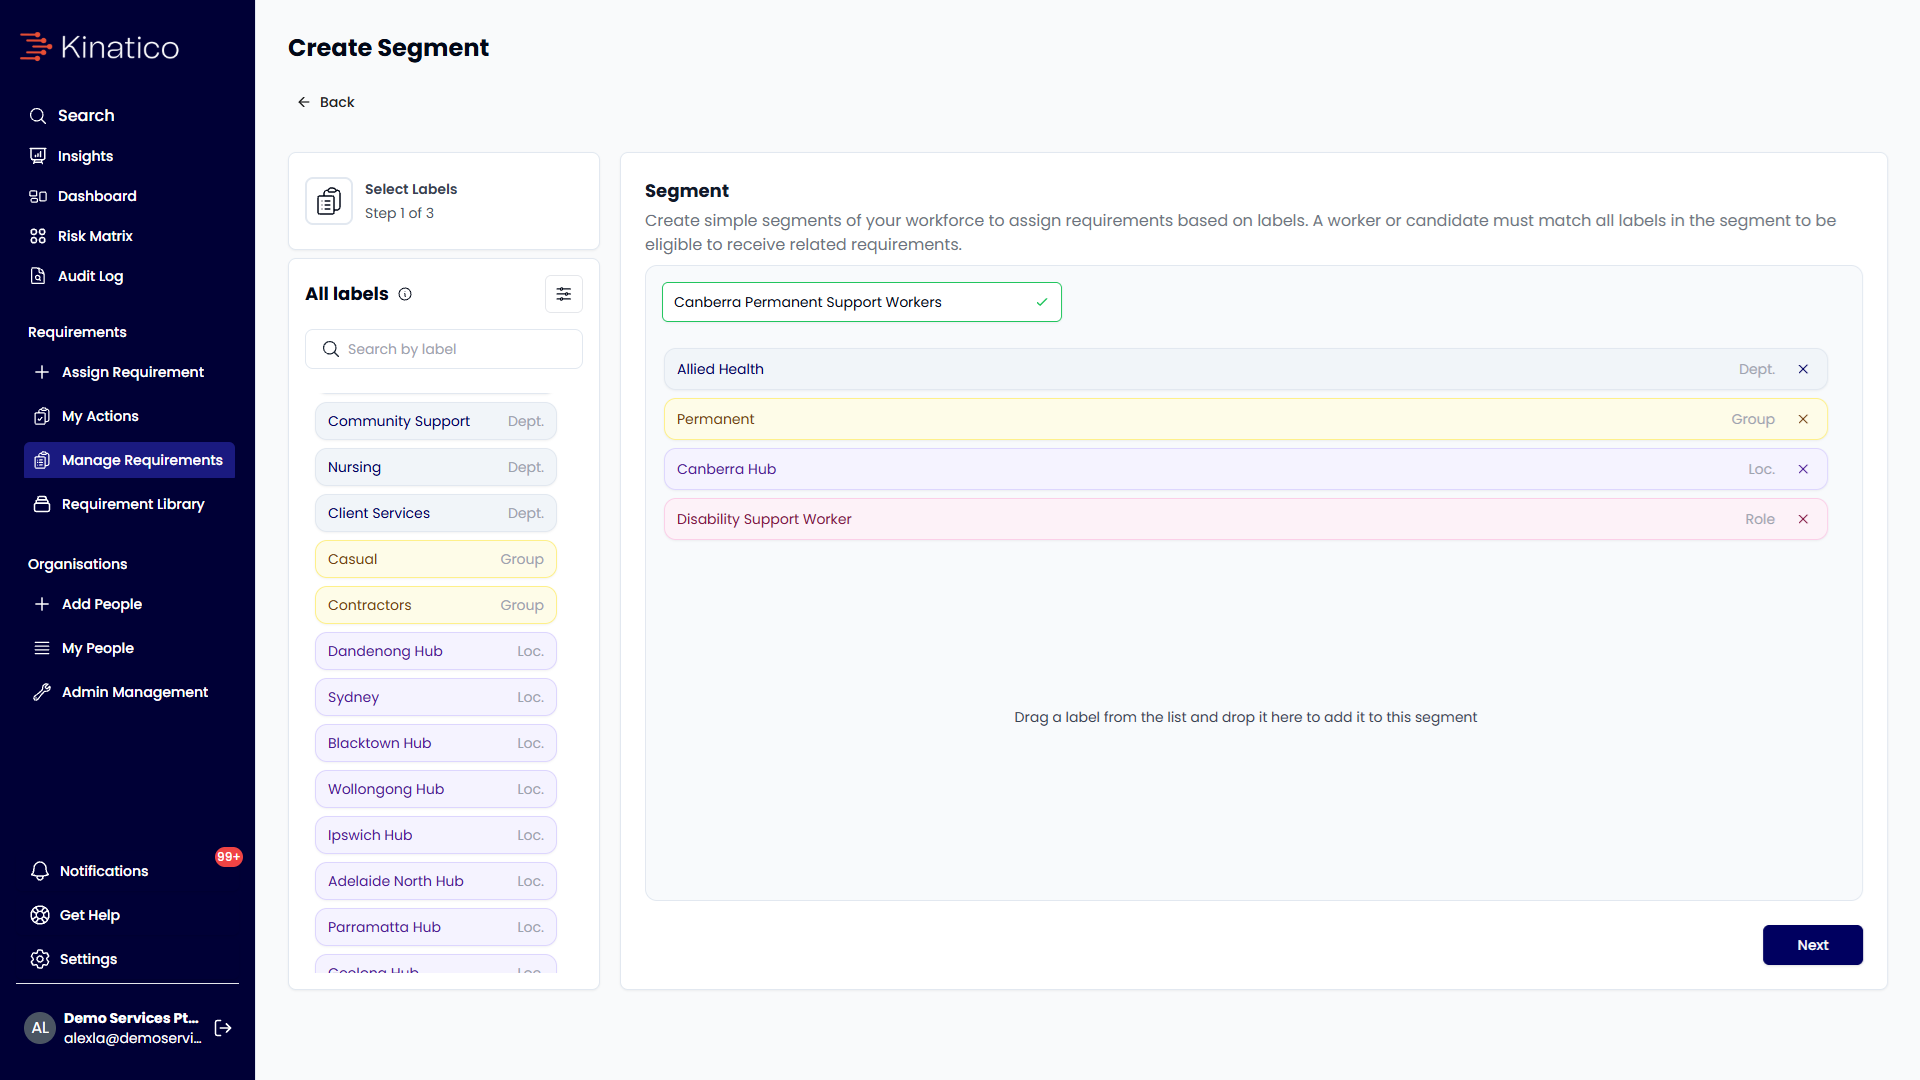Select the Contractors group label
Image resolution: width=1920 pixels, height=1080 pixels.
click(x=436, y=605)
